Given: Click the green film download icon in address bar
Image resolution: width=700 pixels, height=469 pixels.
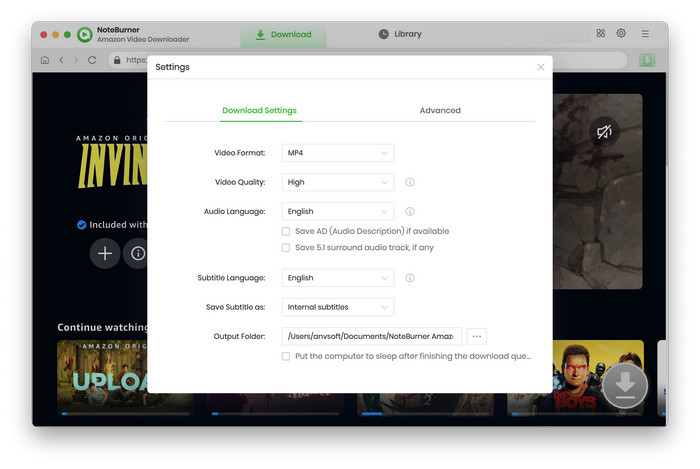Looking at the screenshot, I should click(x=647, y=60).
